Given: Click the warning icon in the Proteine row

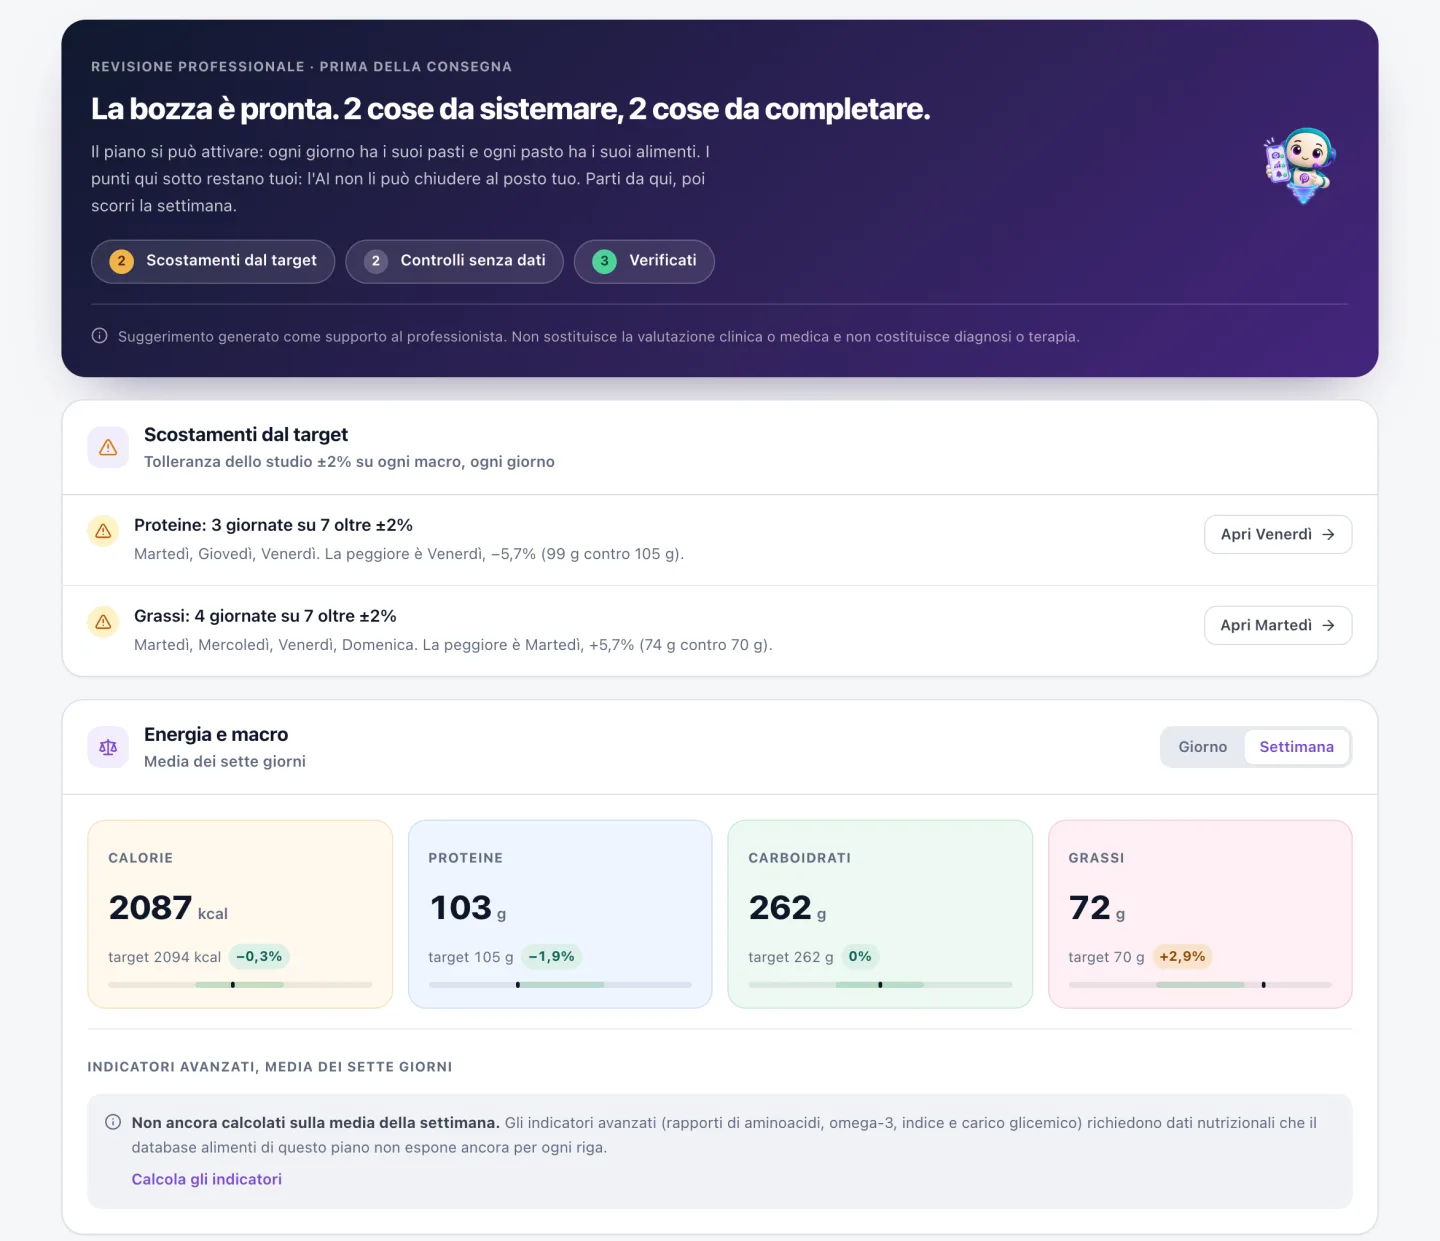Looking at the screenshot, I should 103,531.
